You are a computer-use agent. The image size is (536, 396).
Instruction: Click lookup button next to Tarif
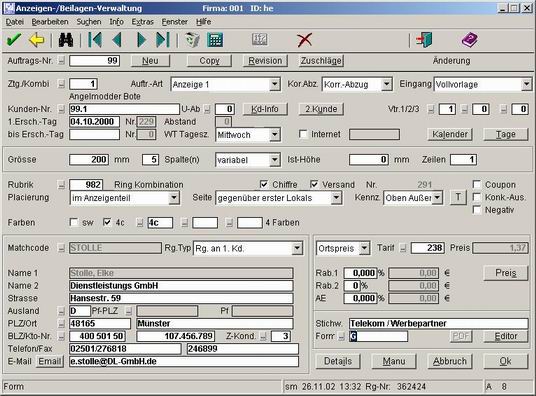point(403,248)
